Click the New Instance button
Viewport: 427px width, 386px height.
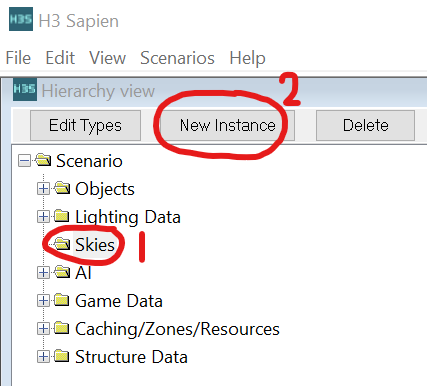228,126
